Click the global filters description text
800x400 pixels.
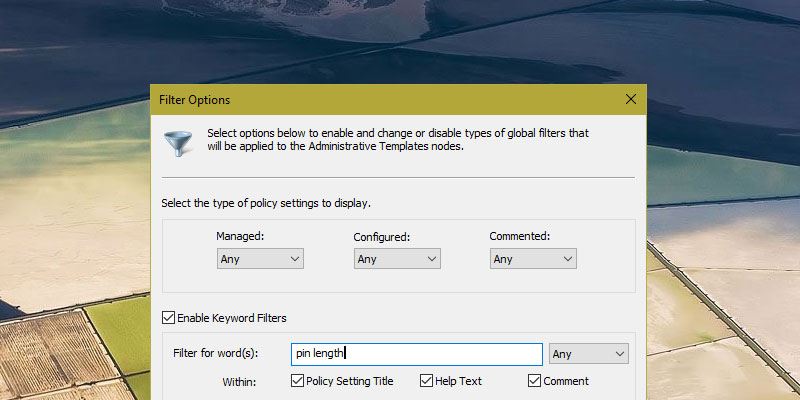[x=397, y=139]
